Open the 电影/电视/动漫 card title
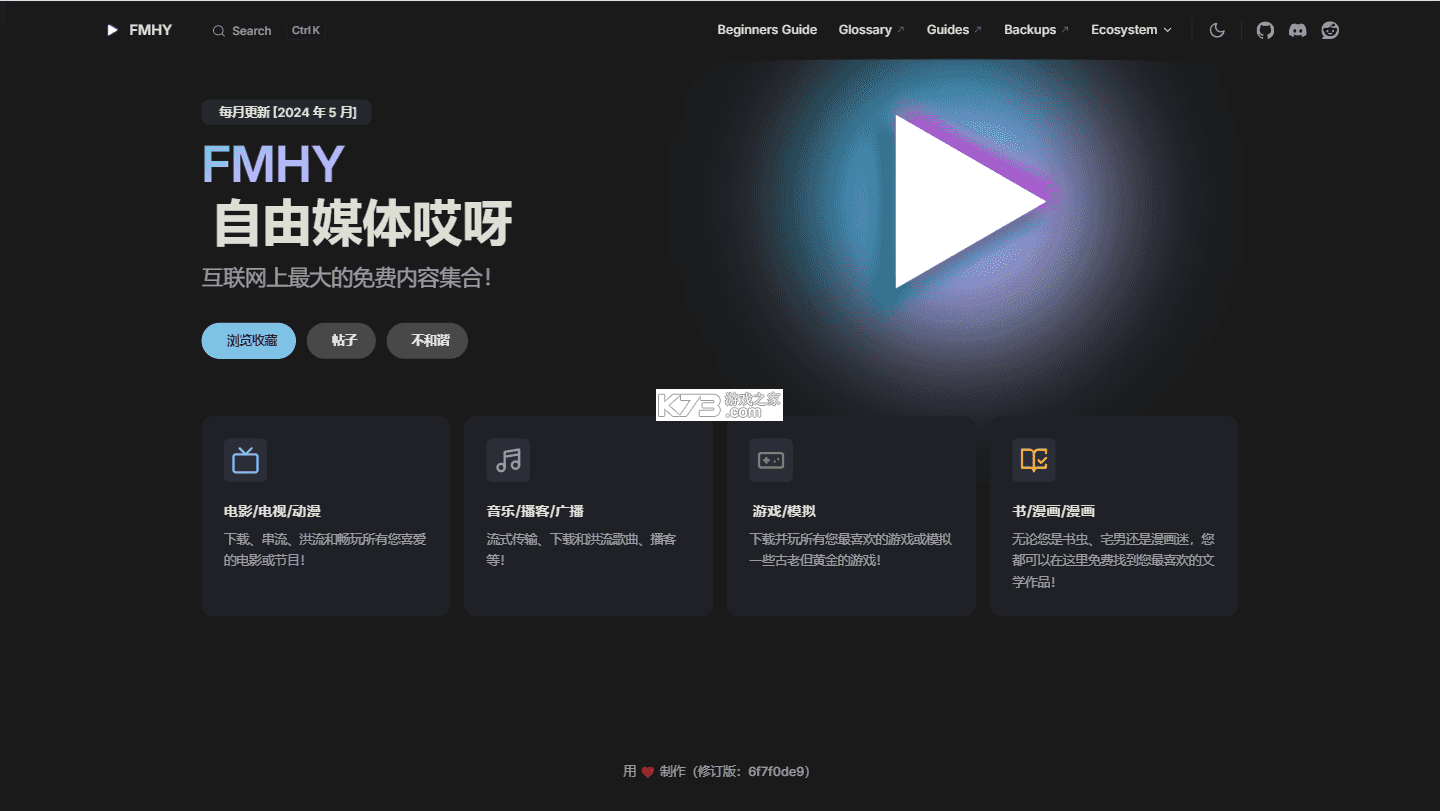 click(272, 511)
